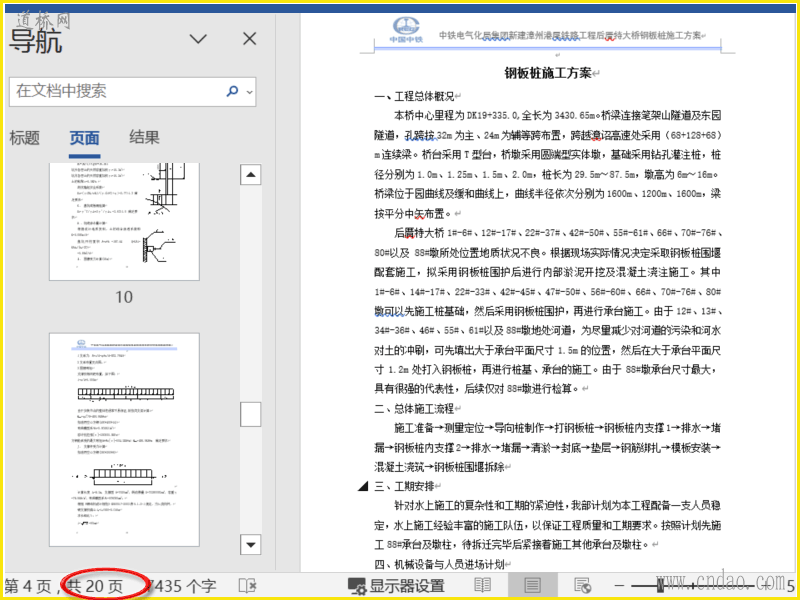
Task: Collapse the 三、工期安排 heading triangle
Action: [363, 486]
